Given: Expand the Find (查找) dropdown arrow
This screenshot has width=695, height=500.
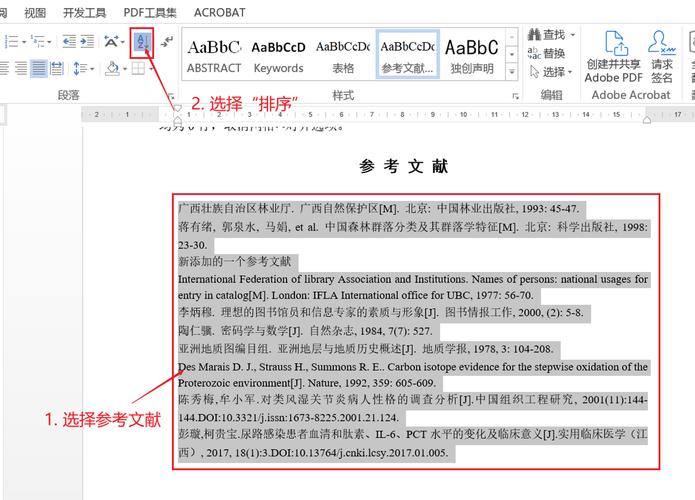Looking at the screenshot, I should click(x=572, y=35).
